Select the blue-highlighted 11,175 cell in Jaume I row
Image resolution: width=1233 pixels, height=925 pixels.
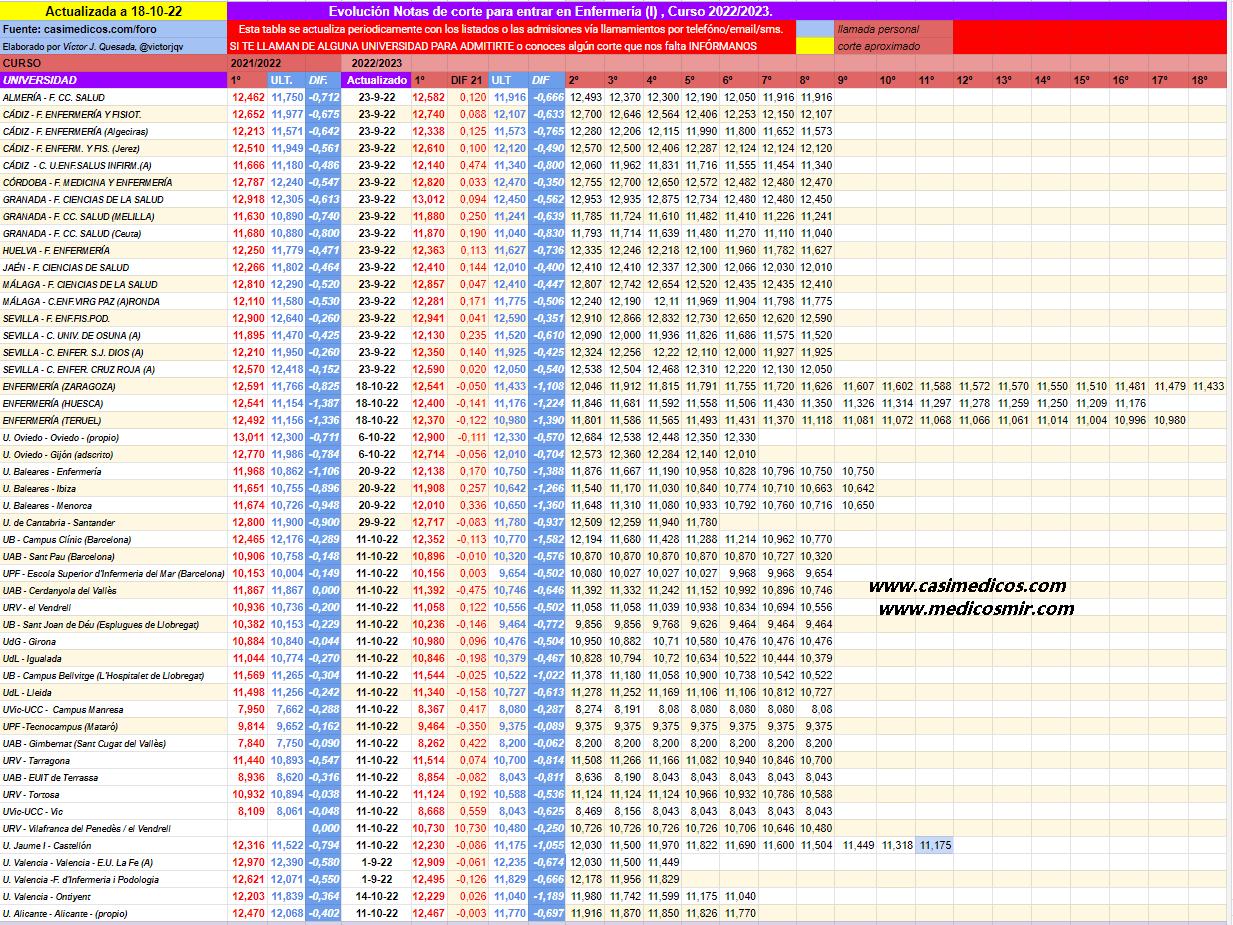pos(936,845)
